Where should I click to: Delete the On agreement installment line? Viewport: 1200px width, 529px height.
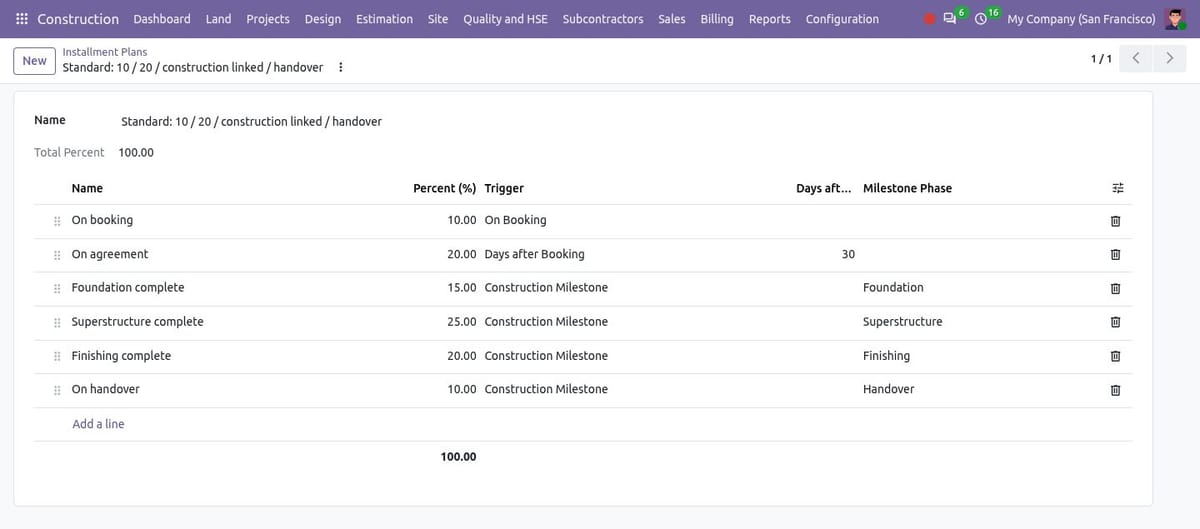coord(1116,255)
